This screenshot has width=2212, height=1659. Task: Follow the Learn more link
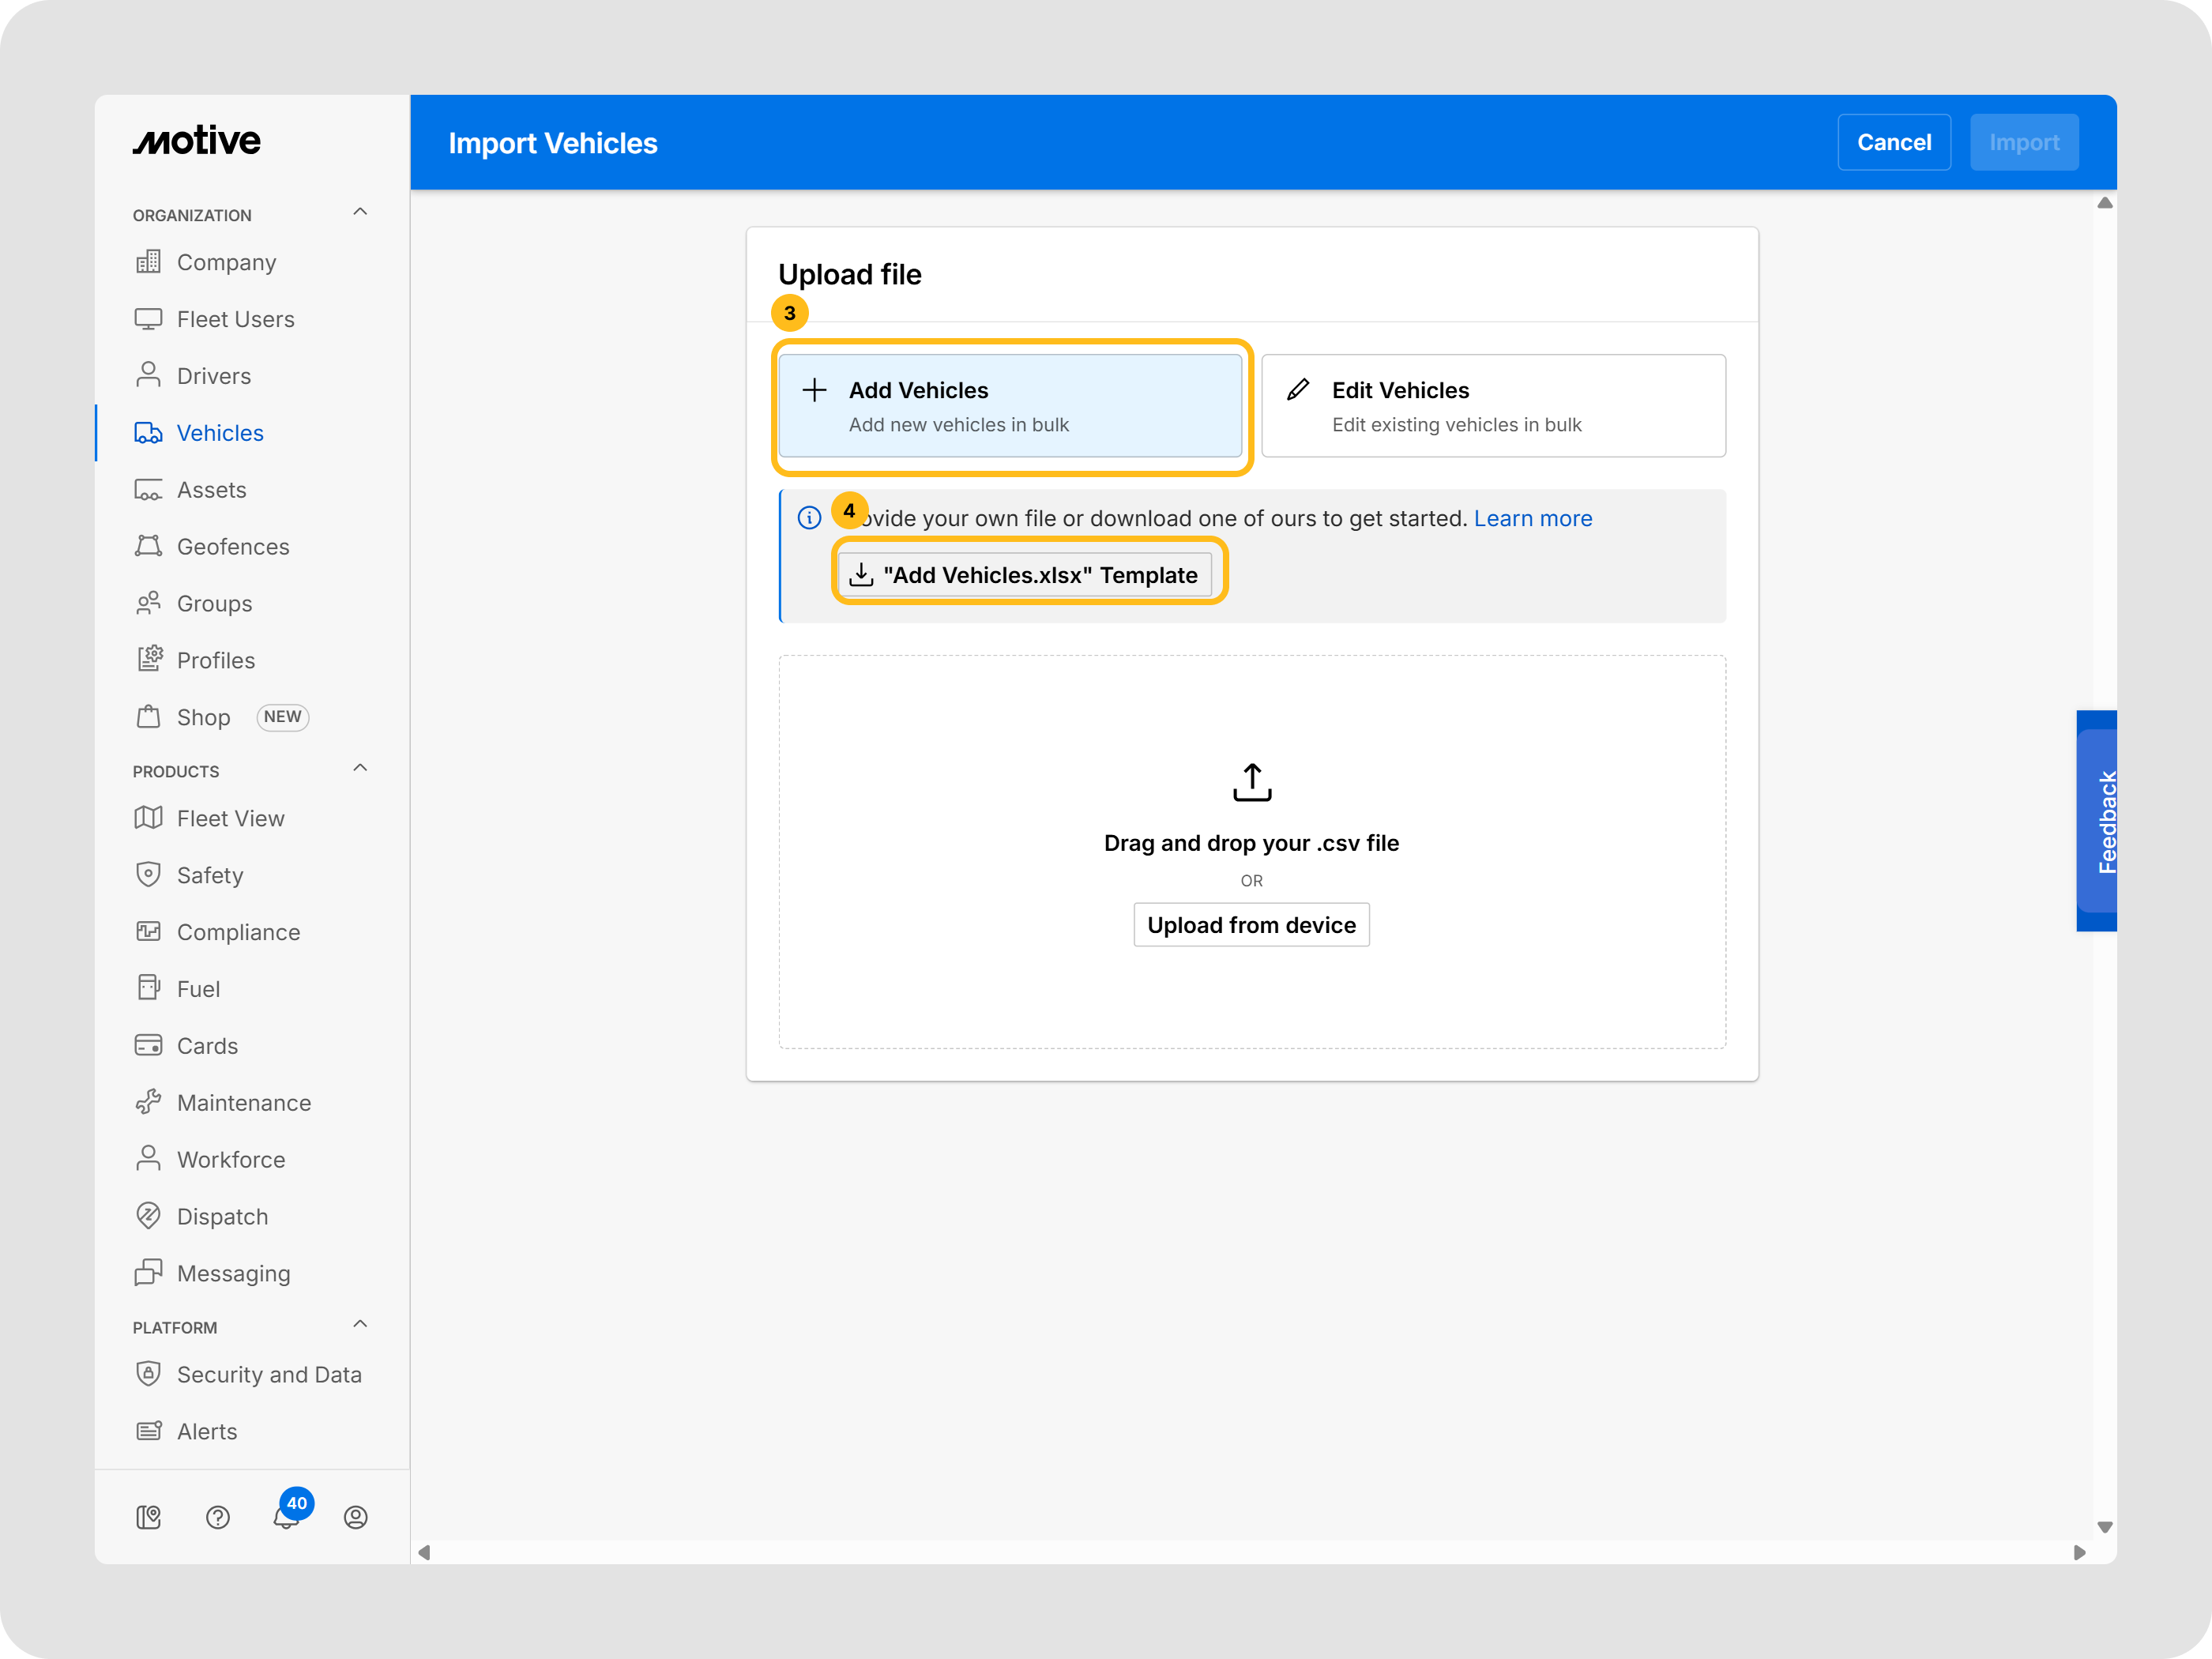pos(1532,518)
